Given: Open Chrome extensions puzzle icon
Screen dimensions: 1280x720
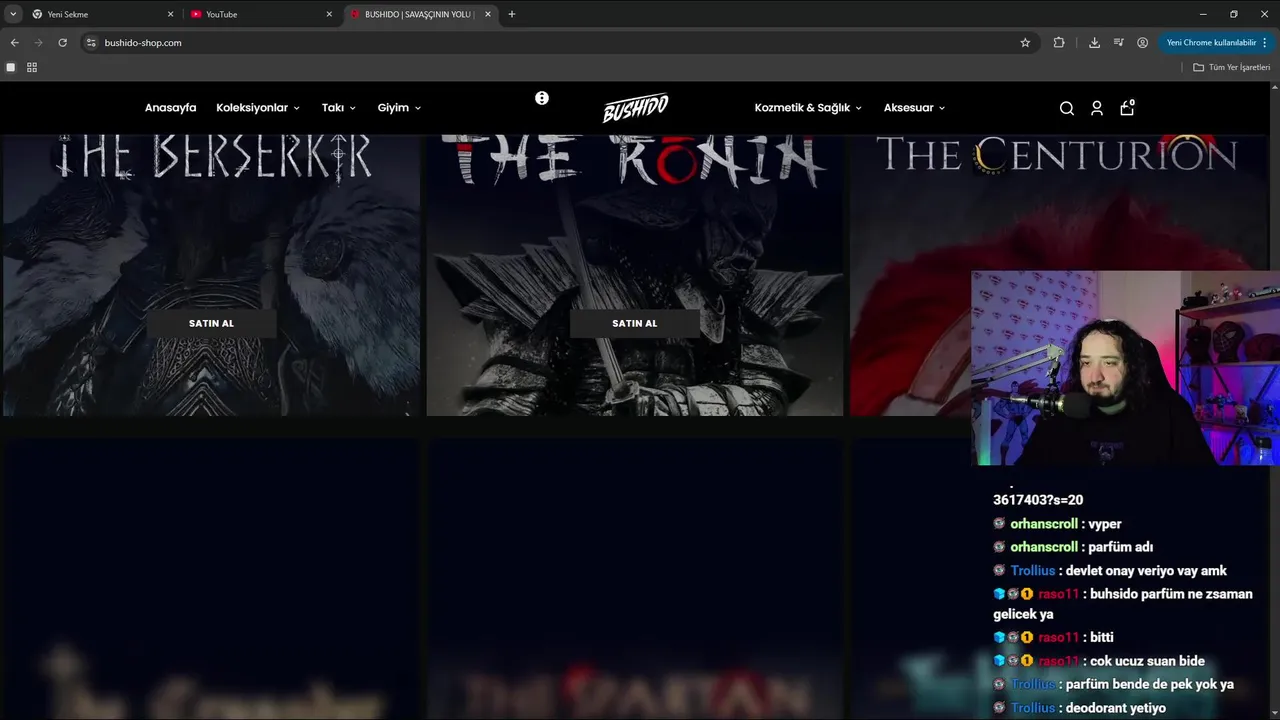Looking at the screenshot, I should pyautogui.click(x=1059, y=43).
